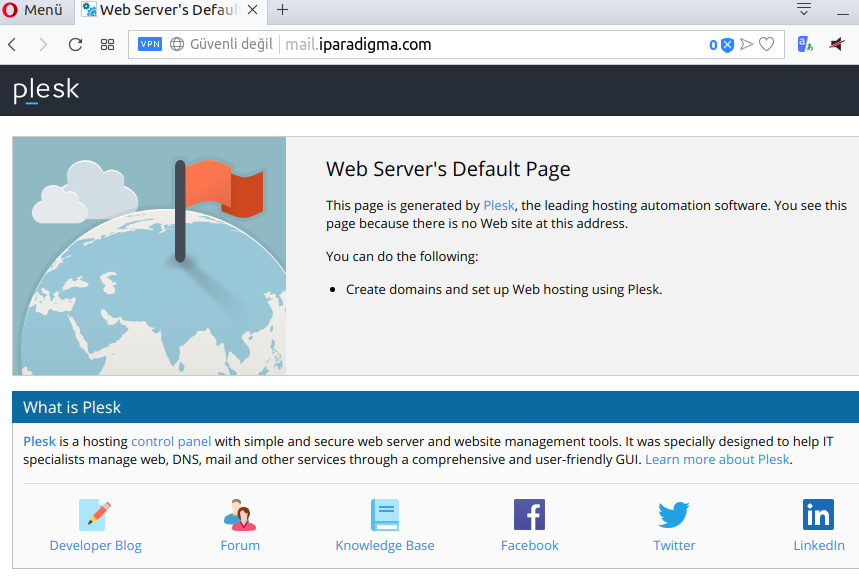Viewport: 859px width, 576px height.
Task: Open the Facebook text link
Action: (529, 546)
